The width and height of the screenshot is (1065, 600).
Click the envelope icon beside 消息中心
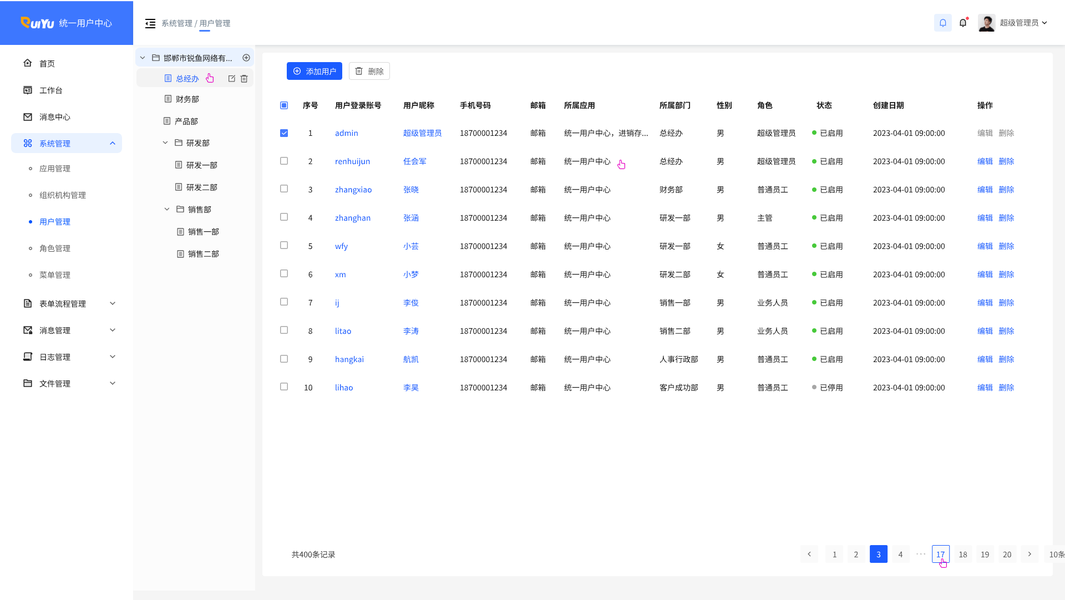28,117
